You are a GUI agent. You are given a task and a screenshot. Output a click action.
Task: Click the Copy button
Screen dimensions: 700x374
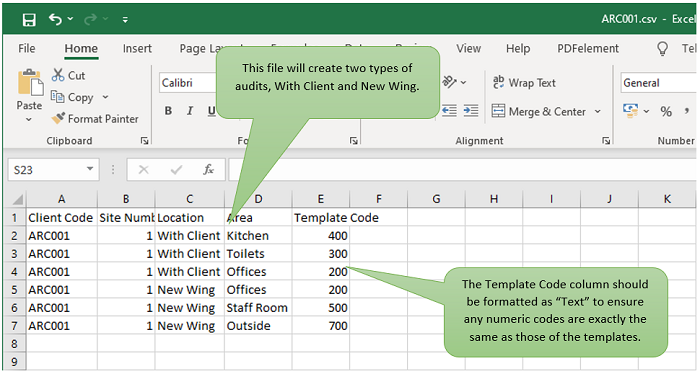click(x=72, y=97)
